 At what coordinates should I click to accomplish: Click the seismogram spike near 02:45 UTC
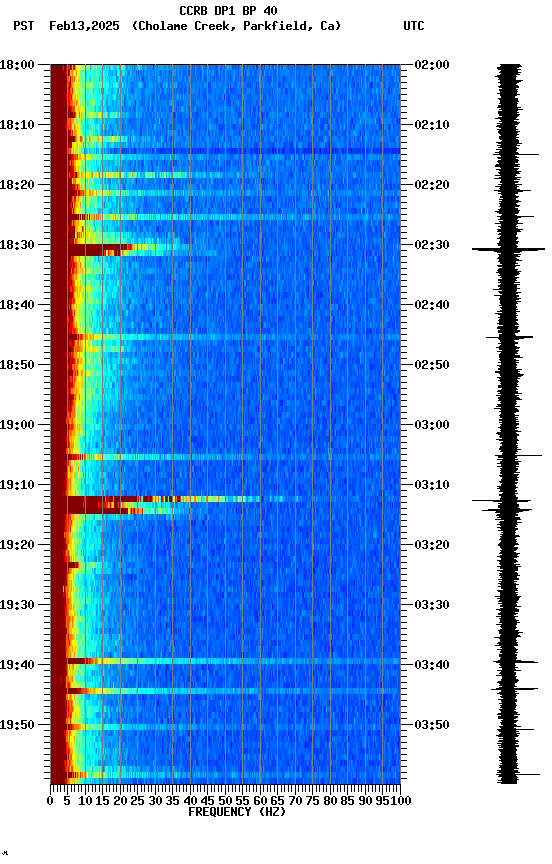(510, 337)
